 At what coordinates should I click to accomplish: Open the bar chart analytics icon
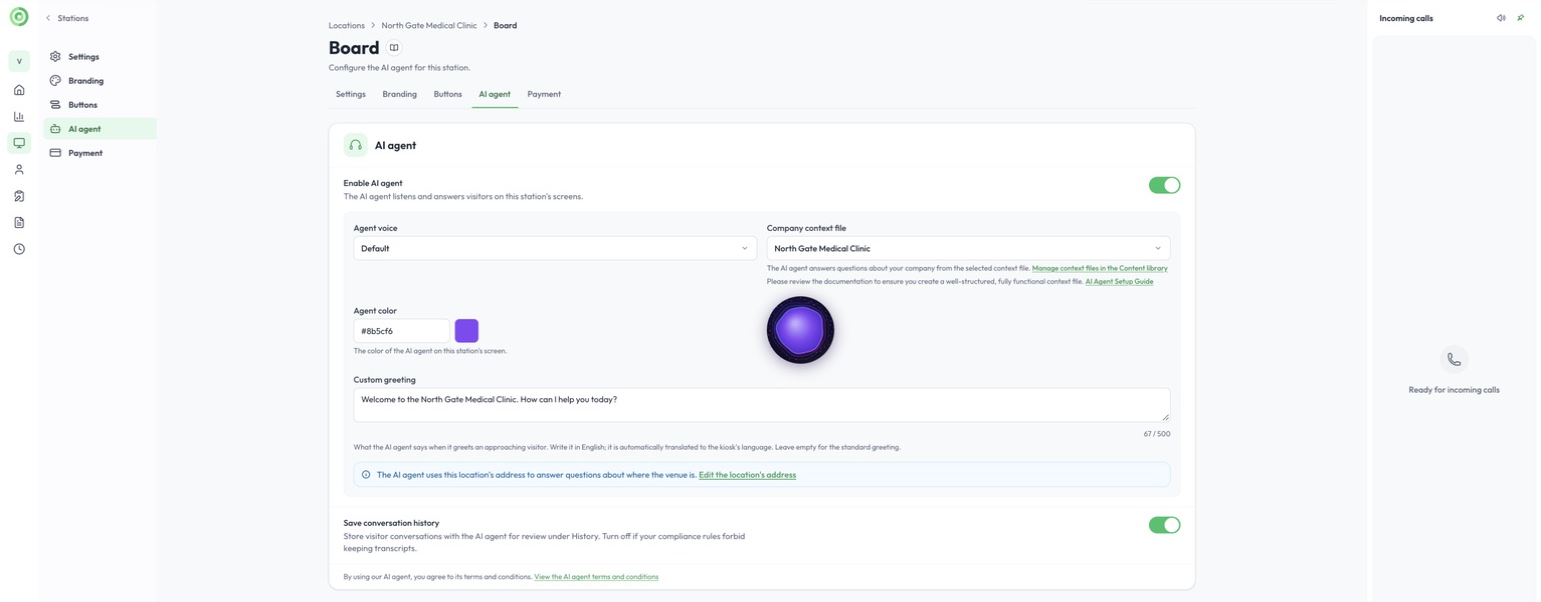(x=19, y=117)
